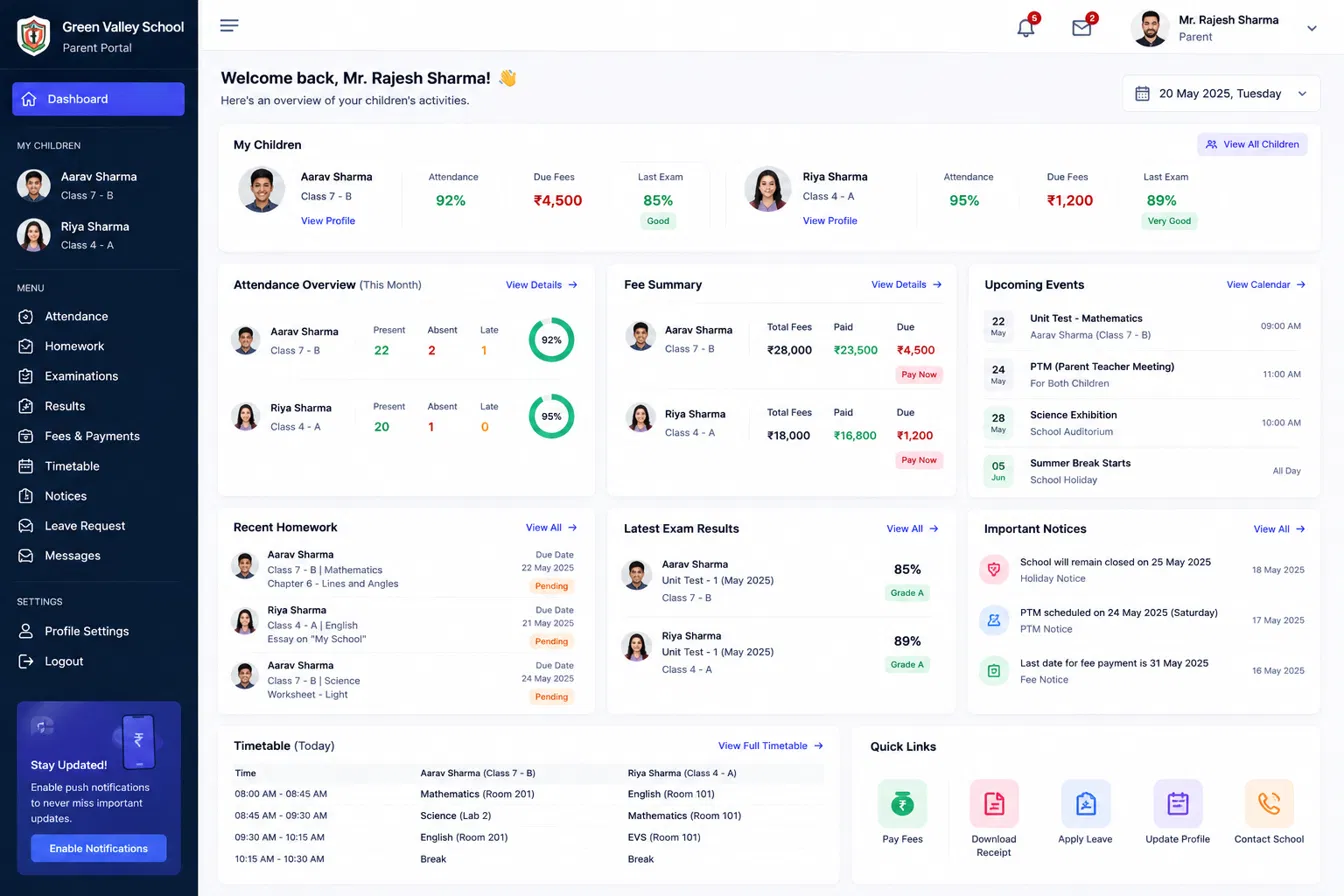This screenshot has width=1344, height=896.
Task: Click the Contact School phone icon
Action: [x=1269, y=804]
